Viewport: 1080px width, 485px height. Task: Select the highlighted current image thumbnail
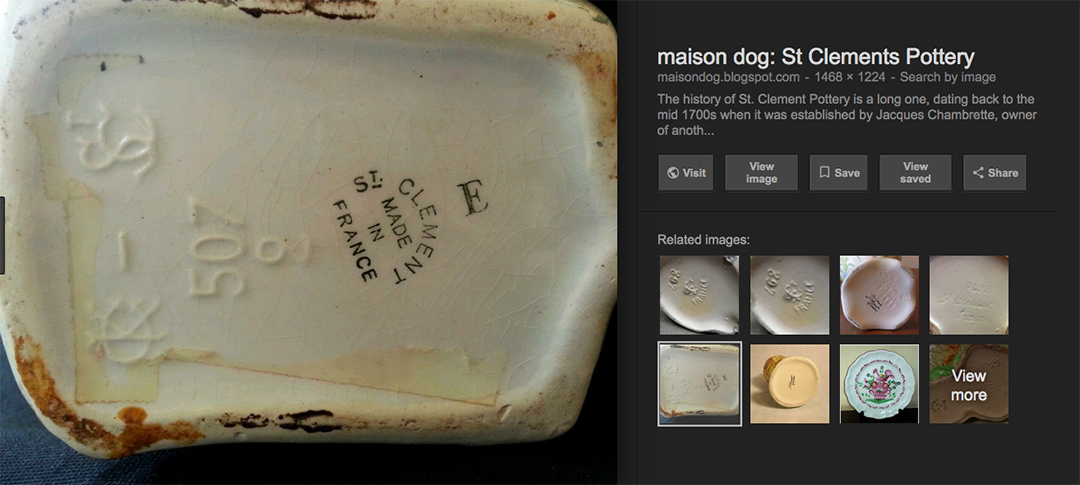699,384
